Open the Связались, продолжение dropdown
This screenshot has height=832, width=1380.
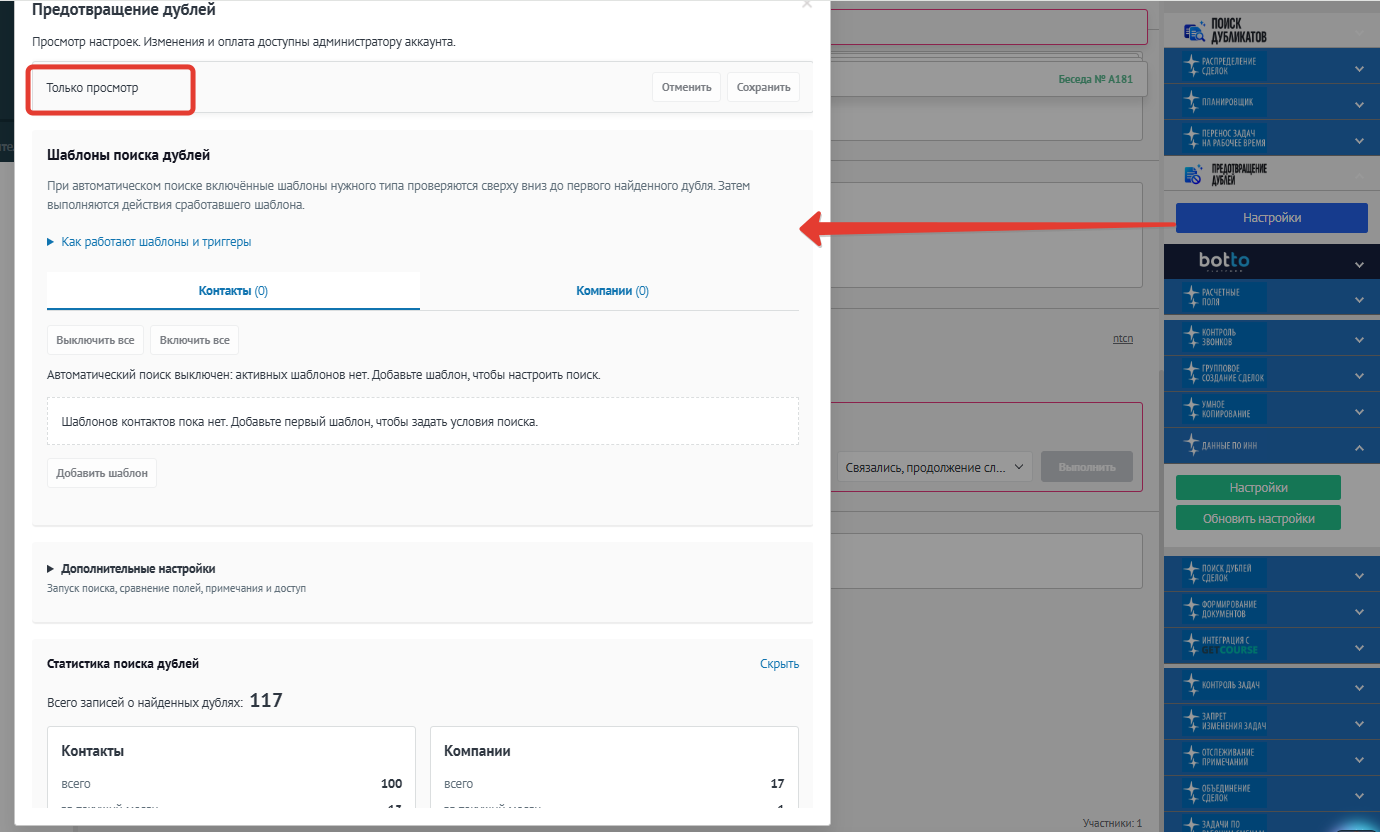click(x=935, y=467)
